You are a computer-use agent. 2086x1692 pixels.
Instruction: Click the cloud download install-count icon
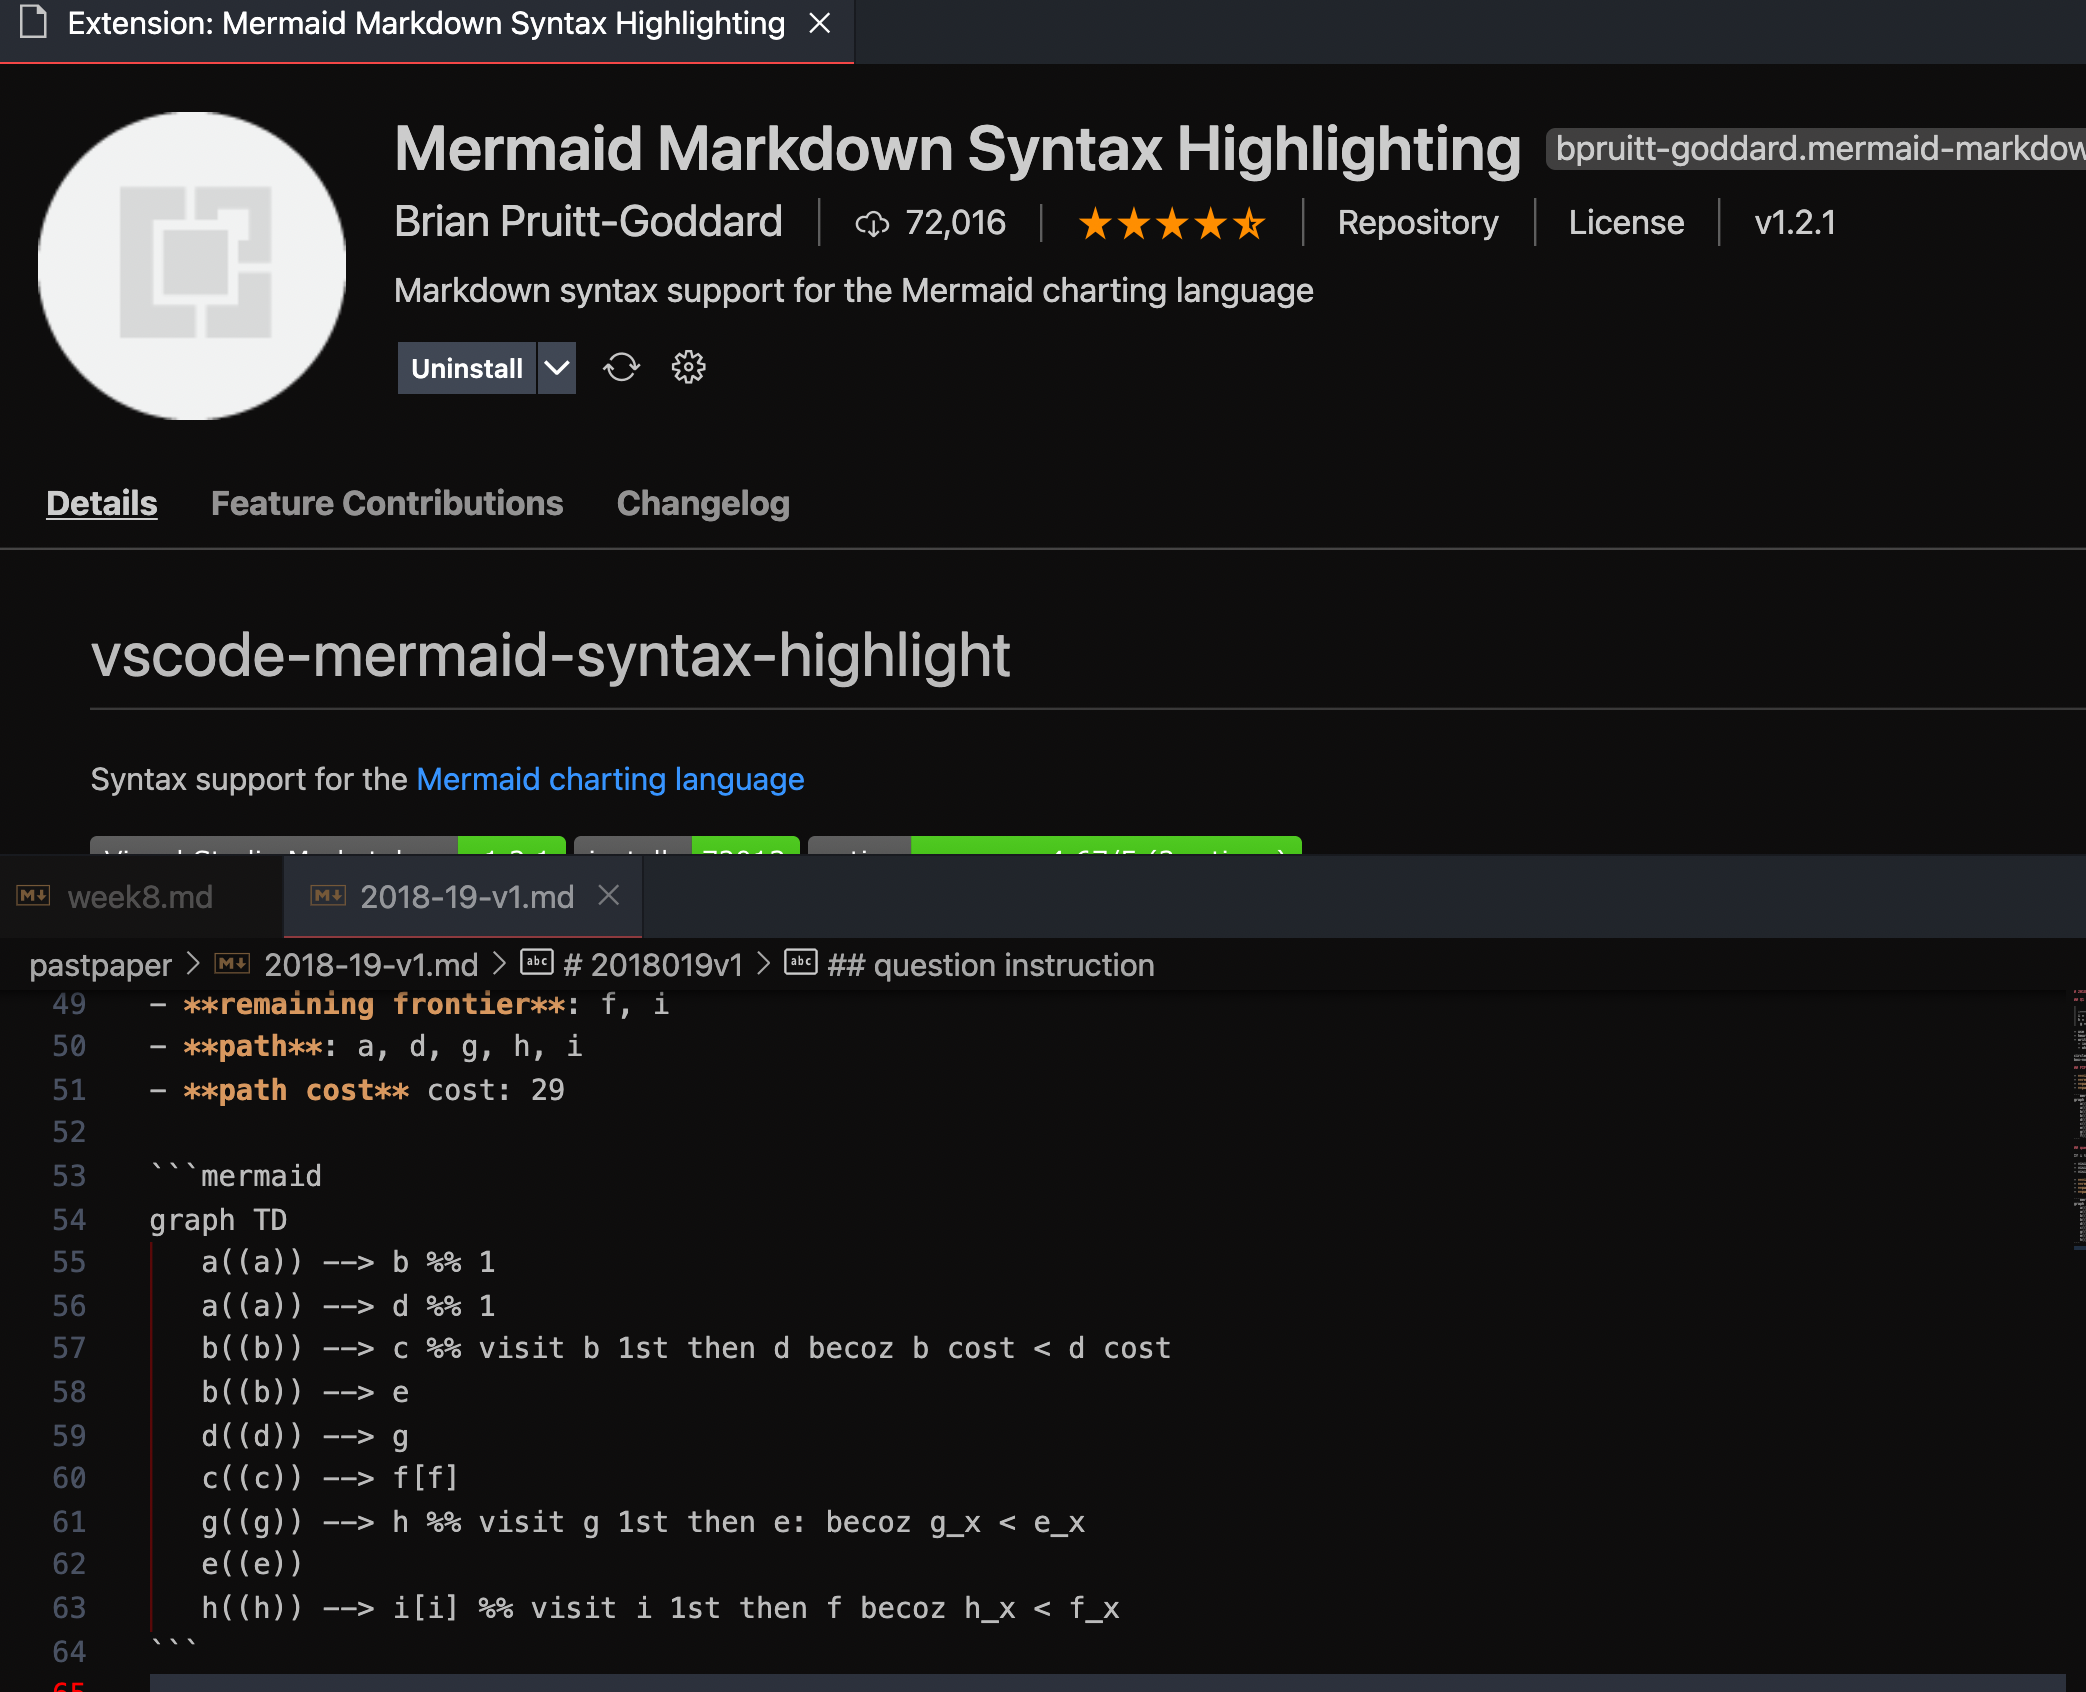point(871,223)
